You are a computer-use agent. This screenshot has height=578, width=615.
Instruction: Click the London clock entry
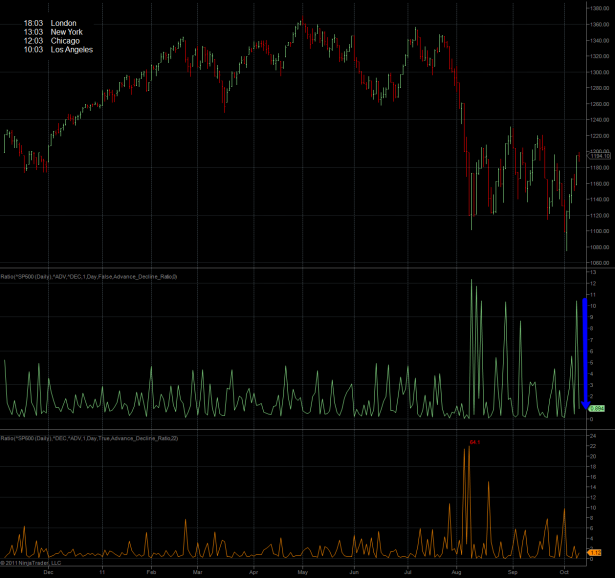coord(51,20)
